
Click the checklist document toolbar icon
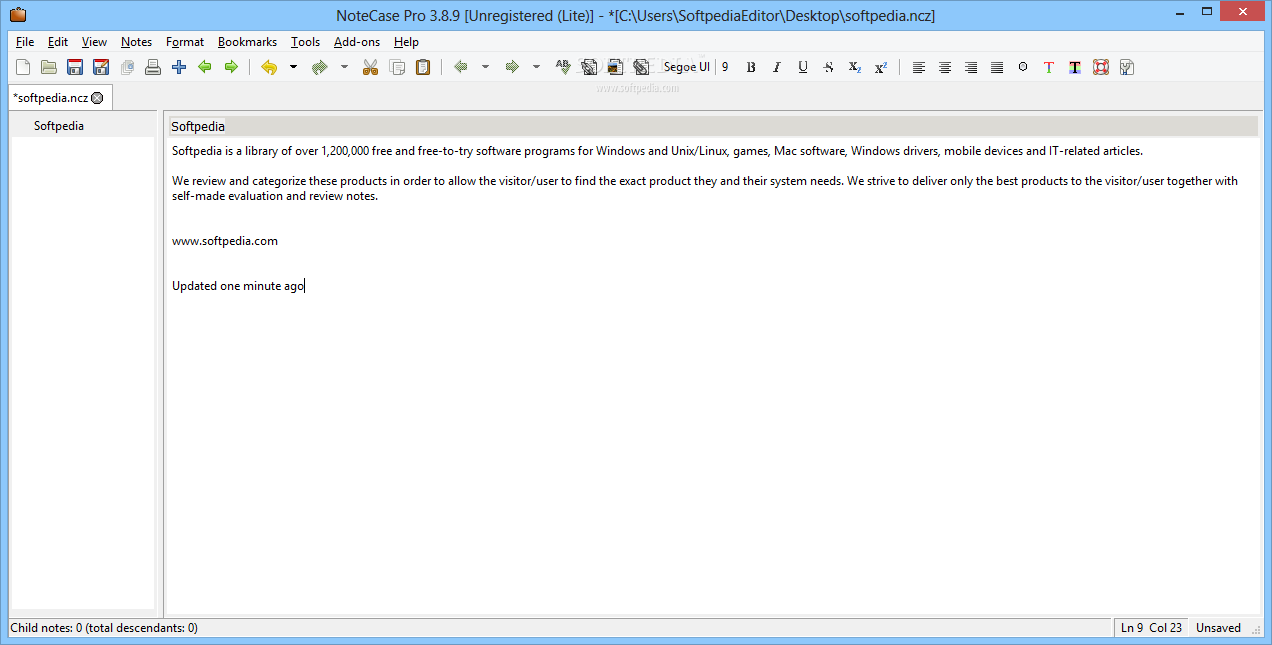tap(1127, 67)
